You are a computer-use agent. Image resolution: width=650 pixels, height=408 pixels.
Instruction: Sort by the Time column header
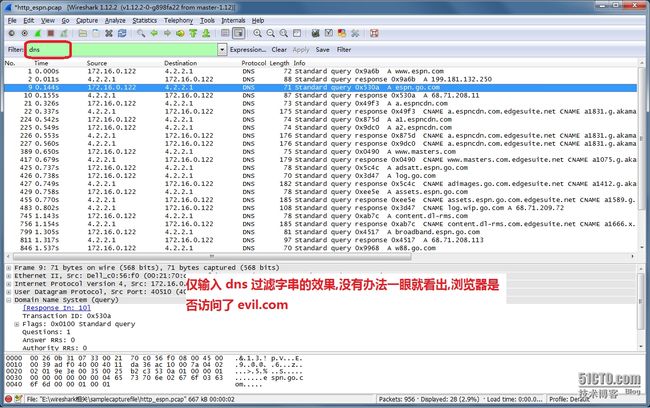[x=41, y=63]
